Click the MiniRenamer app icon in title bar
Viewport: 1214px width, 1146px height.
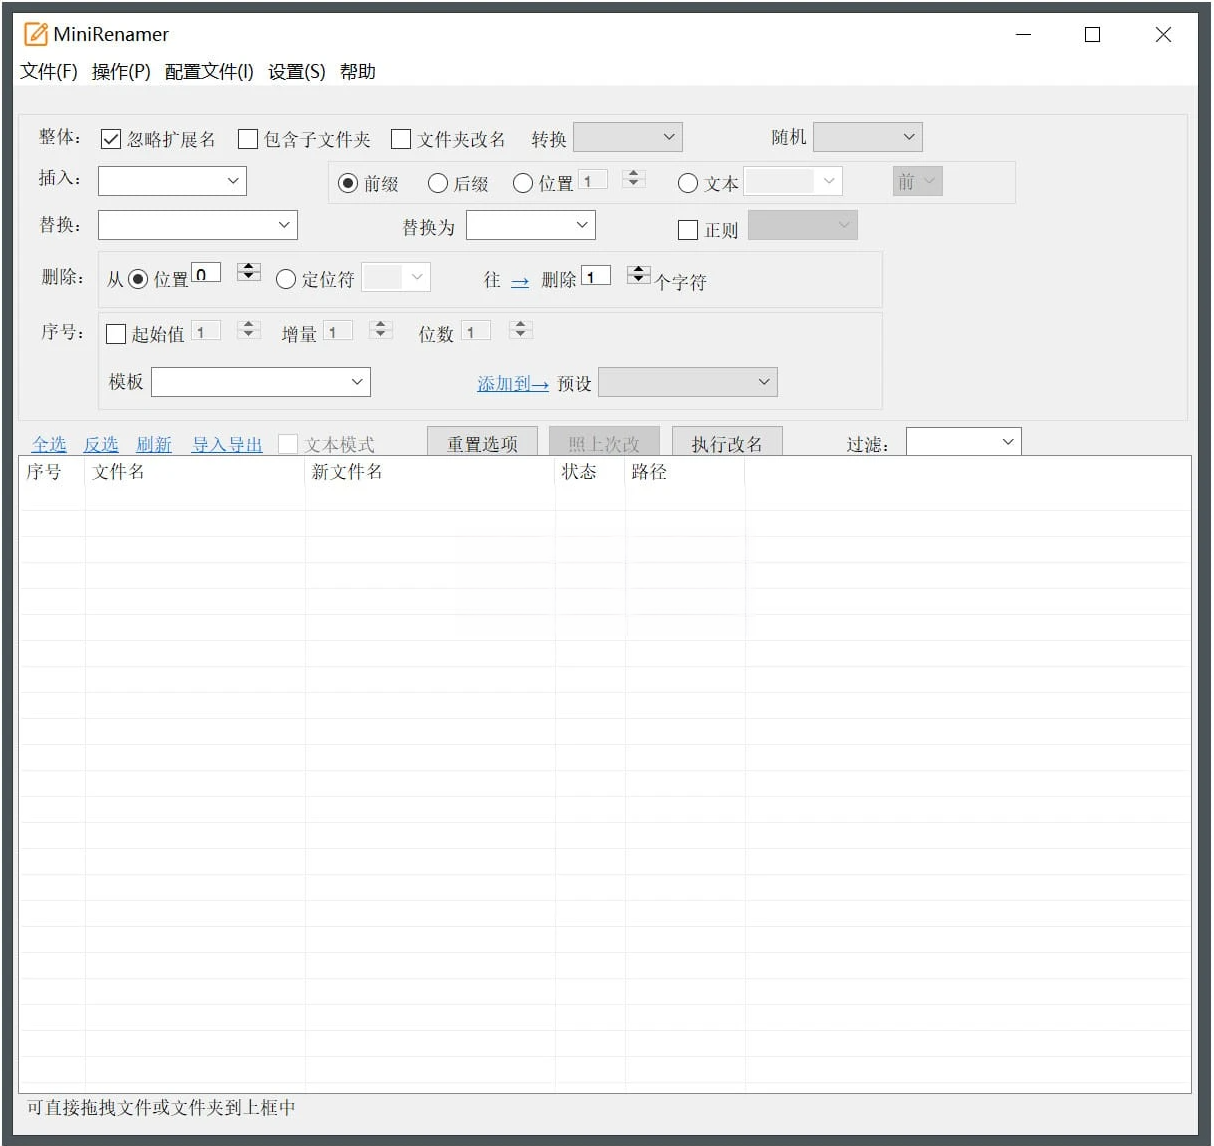36,34
